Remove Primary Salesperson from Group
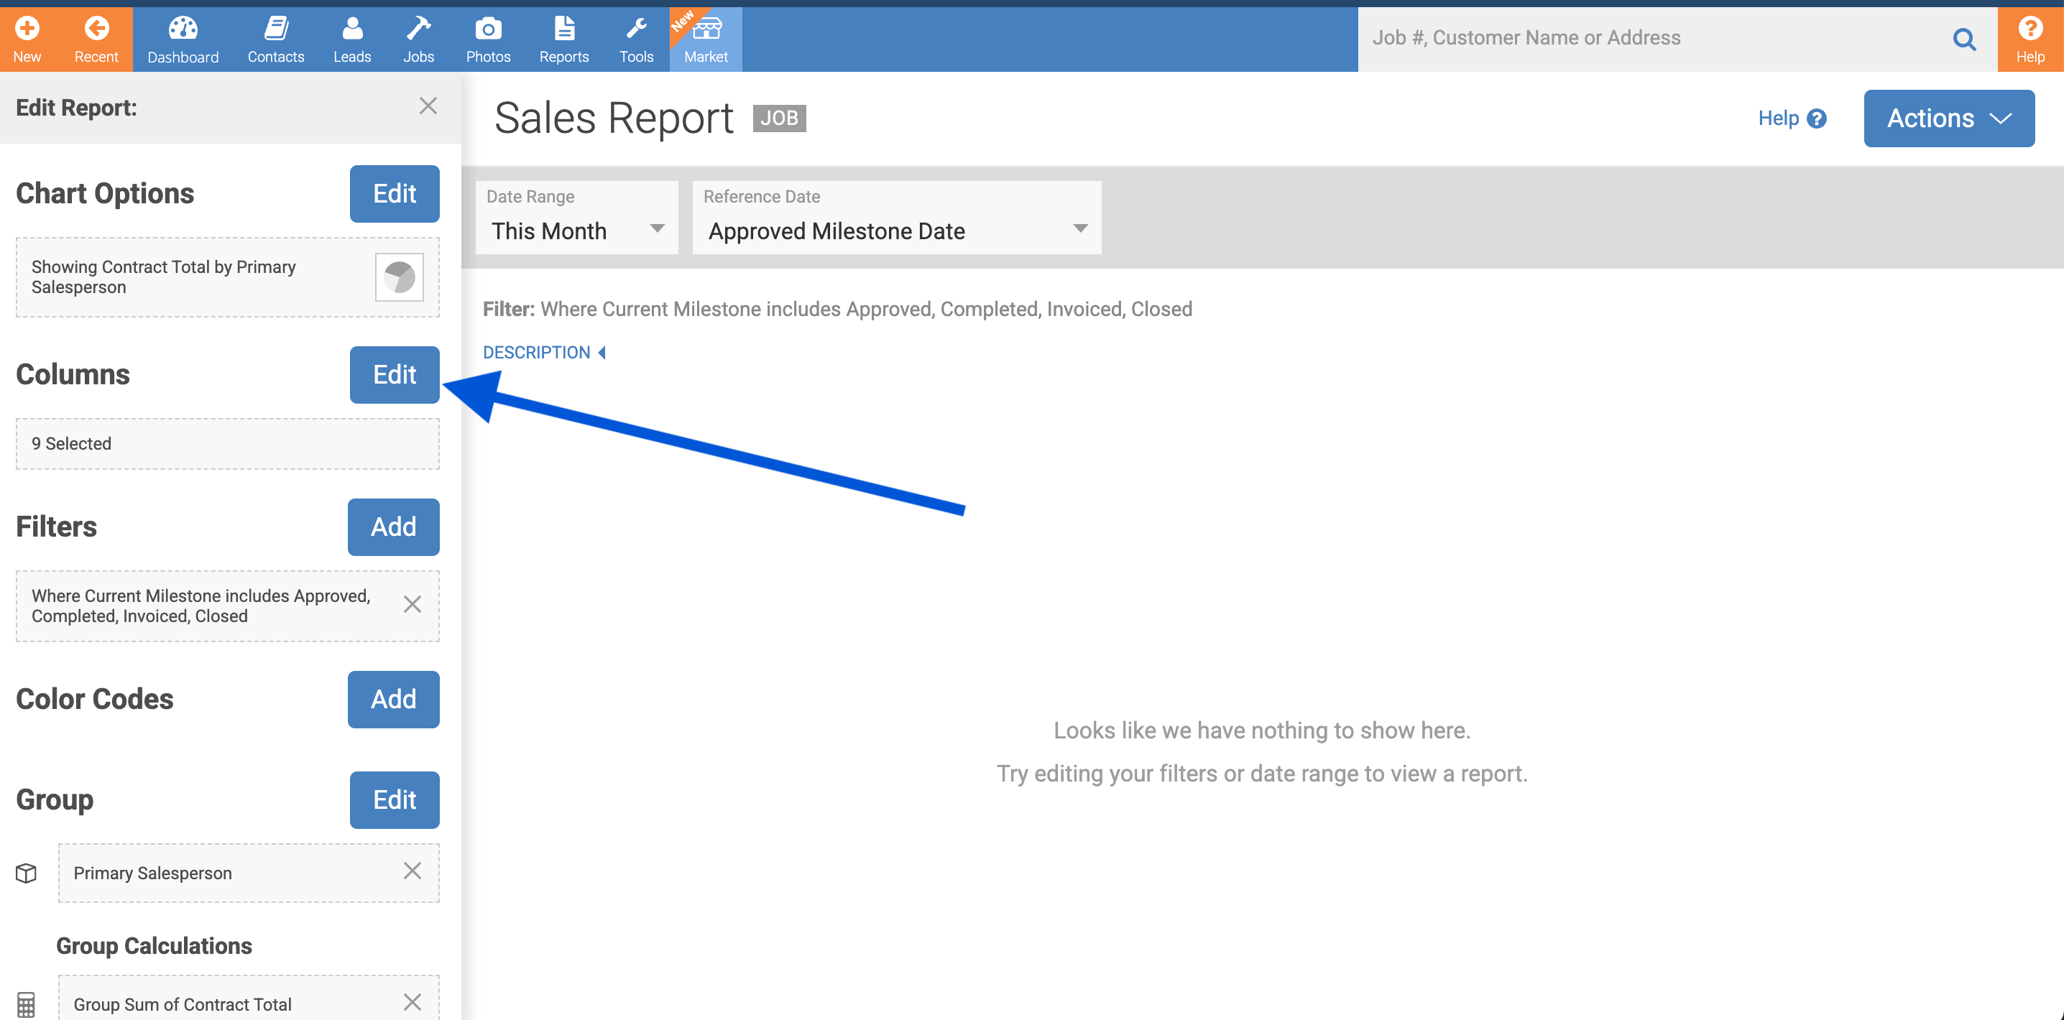2064x1020 pixels. pyautogui.click(x=412, y=871)
